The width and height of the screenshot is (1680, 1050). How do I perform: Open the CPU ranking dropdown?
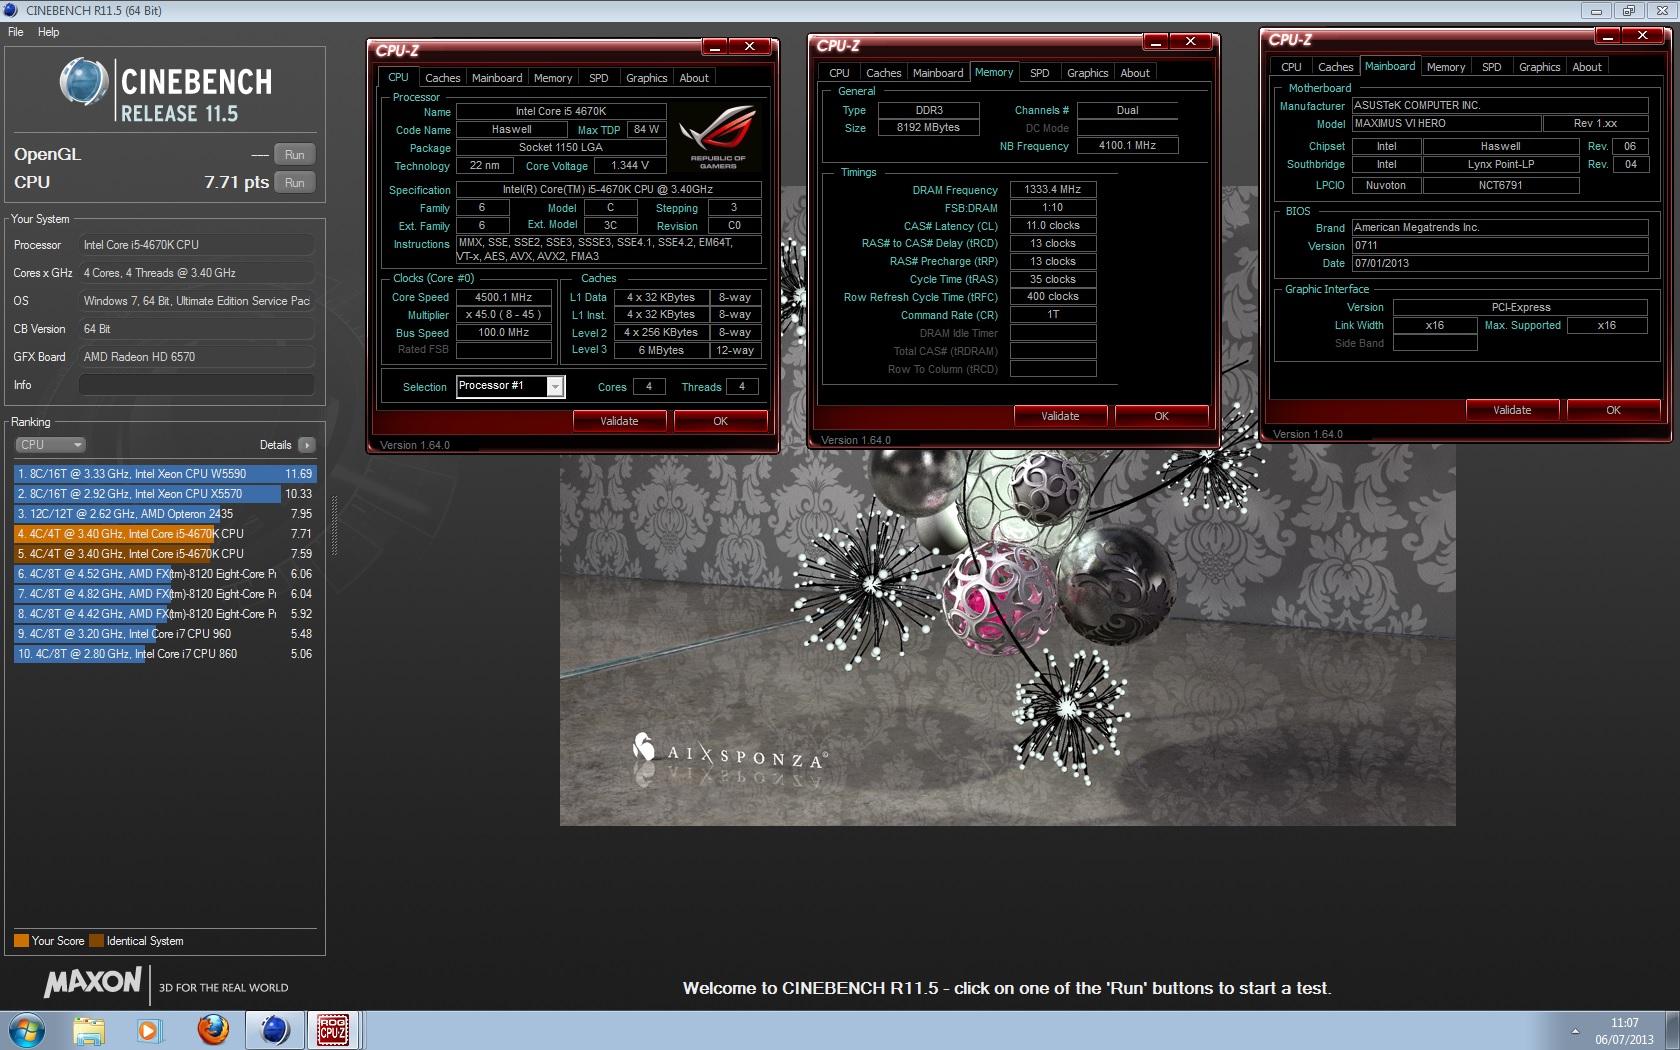50,445
